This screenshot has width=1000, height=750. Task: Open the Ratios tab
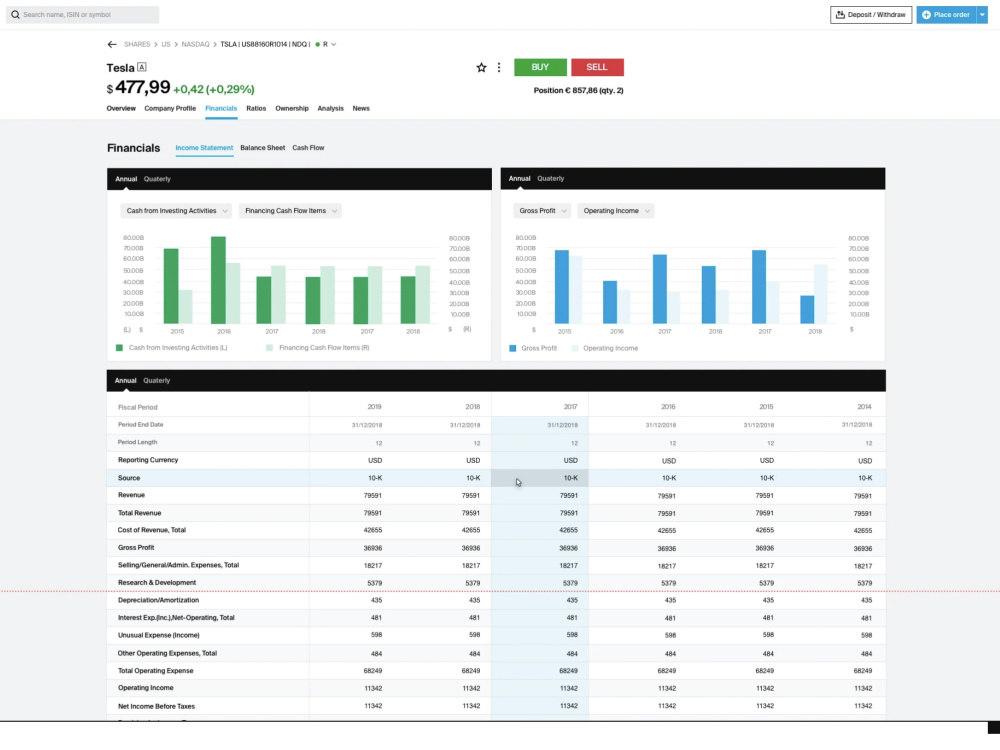[x=256, y=108]
